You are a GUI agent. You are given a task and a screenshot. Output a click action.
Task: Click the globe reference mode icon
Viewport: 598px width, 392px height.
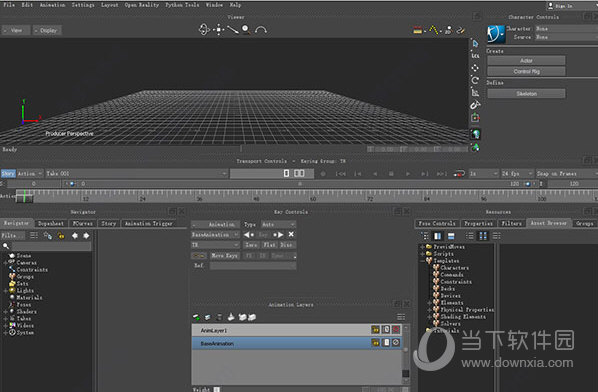tap(476, 134)
